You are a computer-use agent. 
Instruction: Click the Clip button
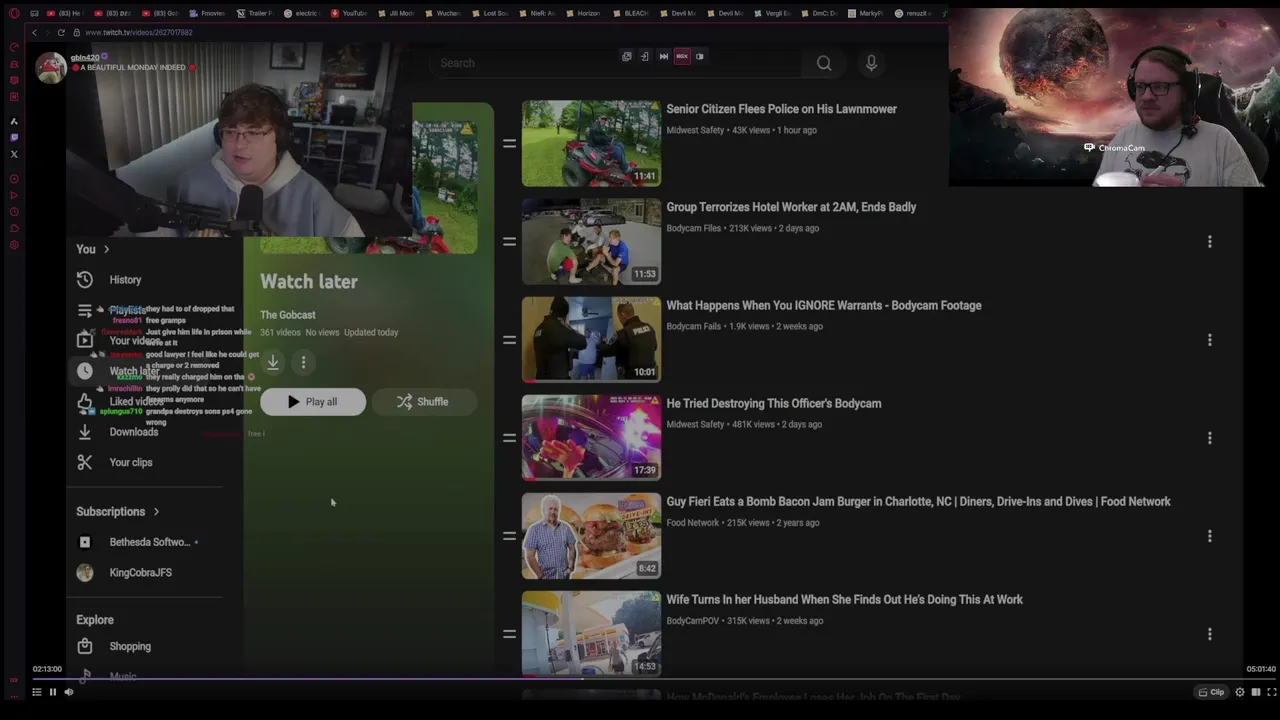1211,692
